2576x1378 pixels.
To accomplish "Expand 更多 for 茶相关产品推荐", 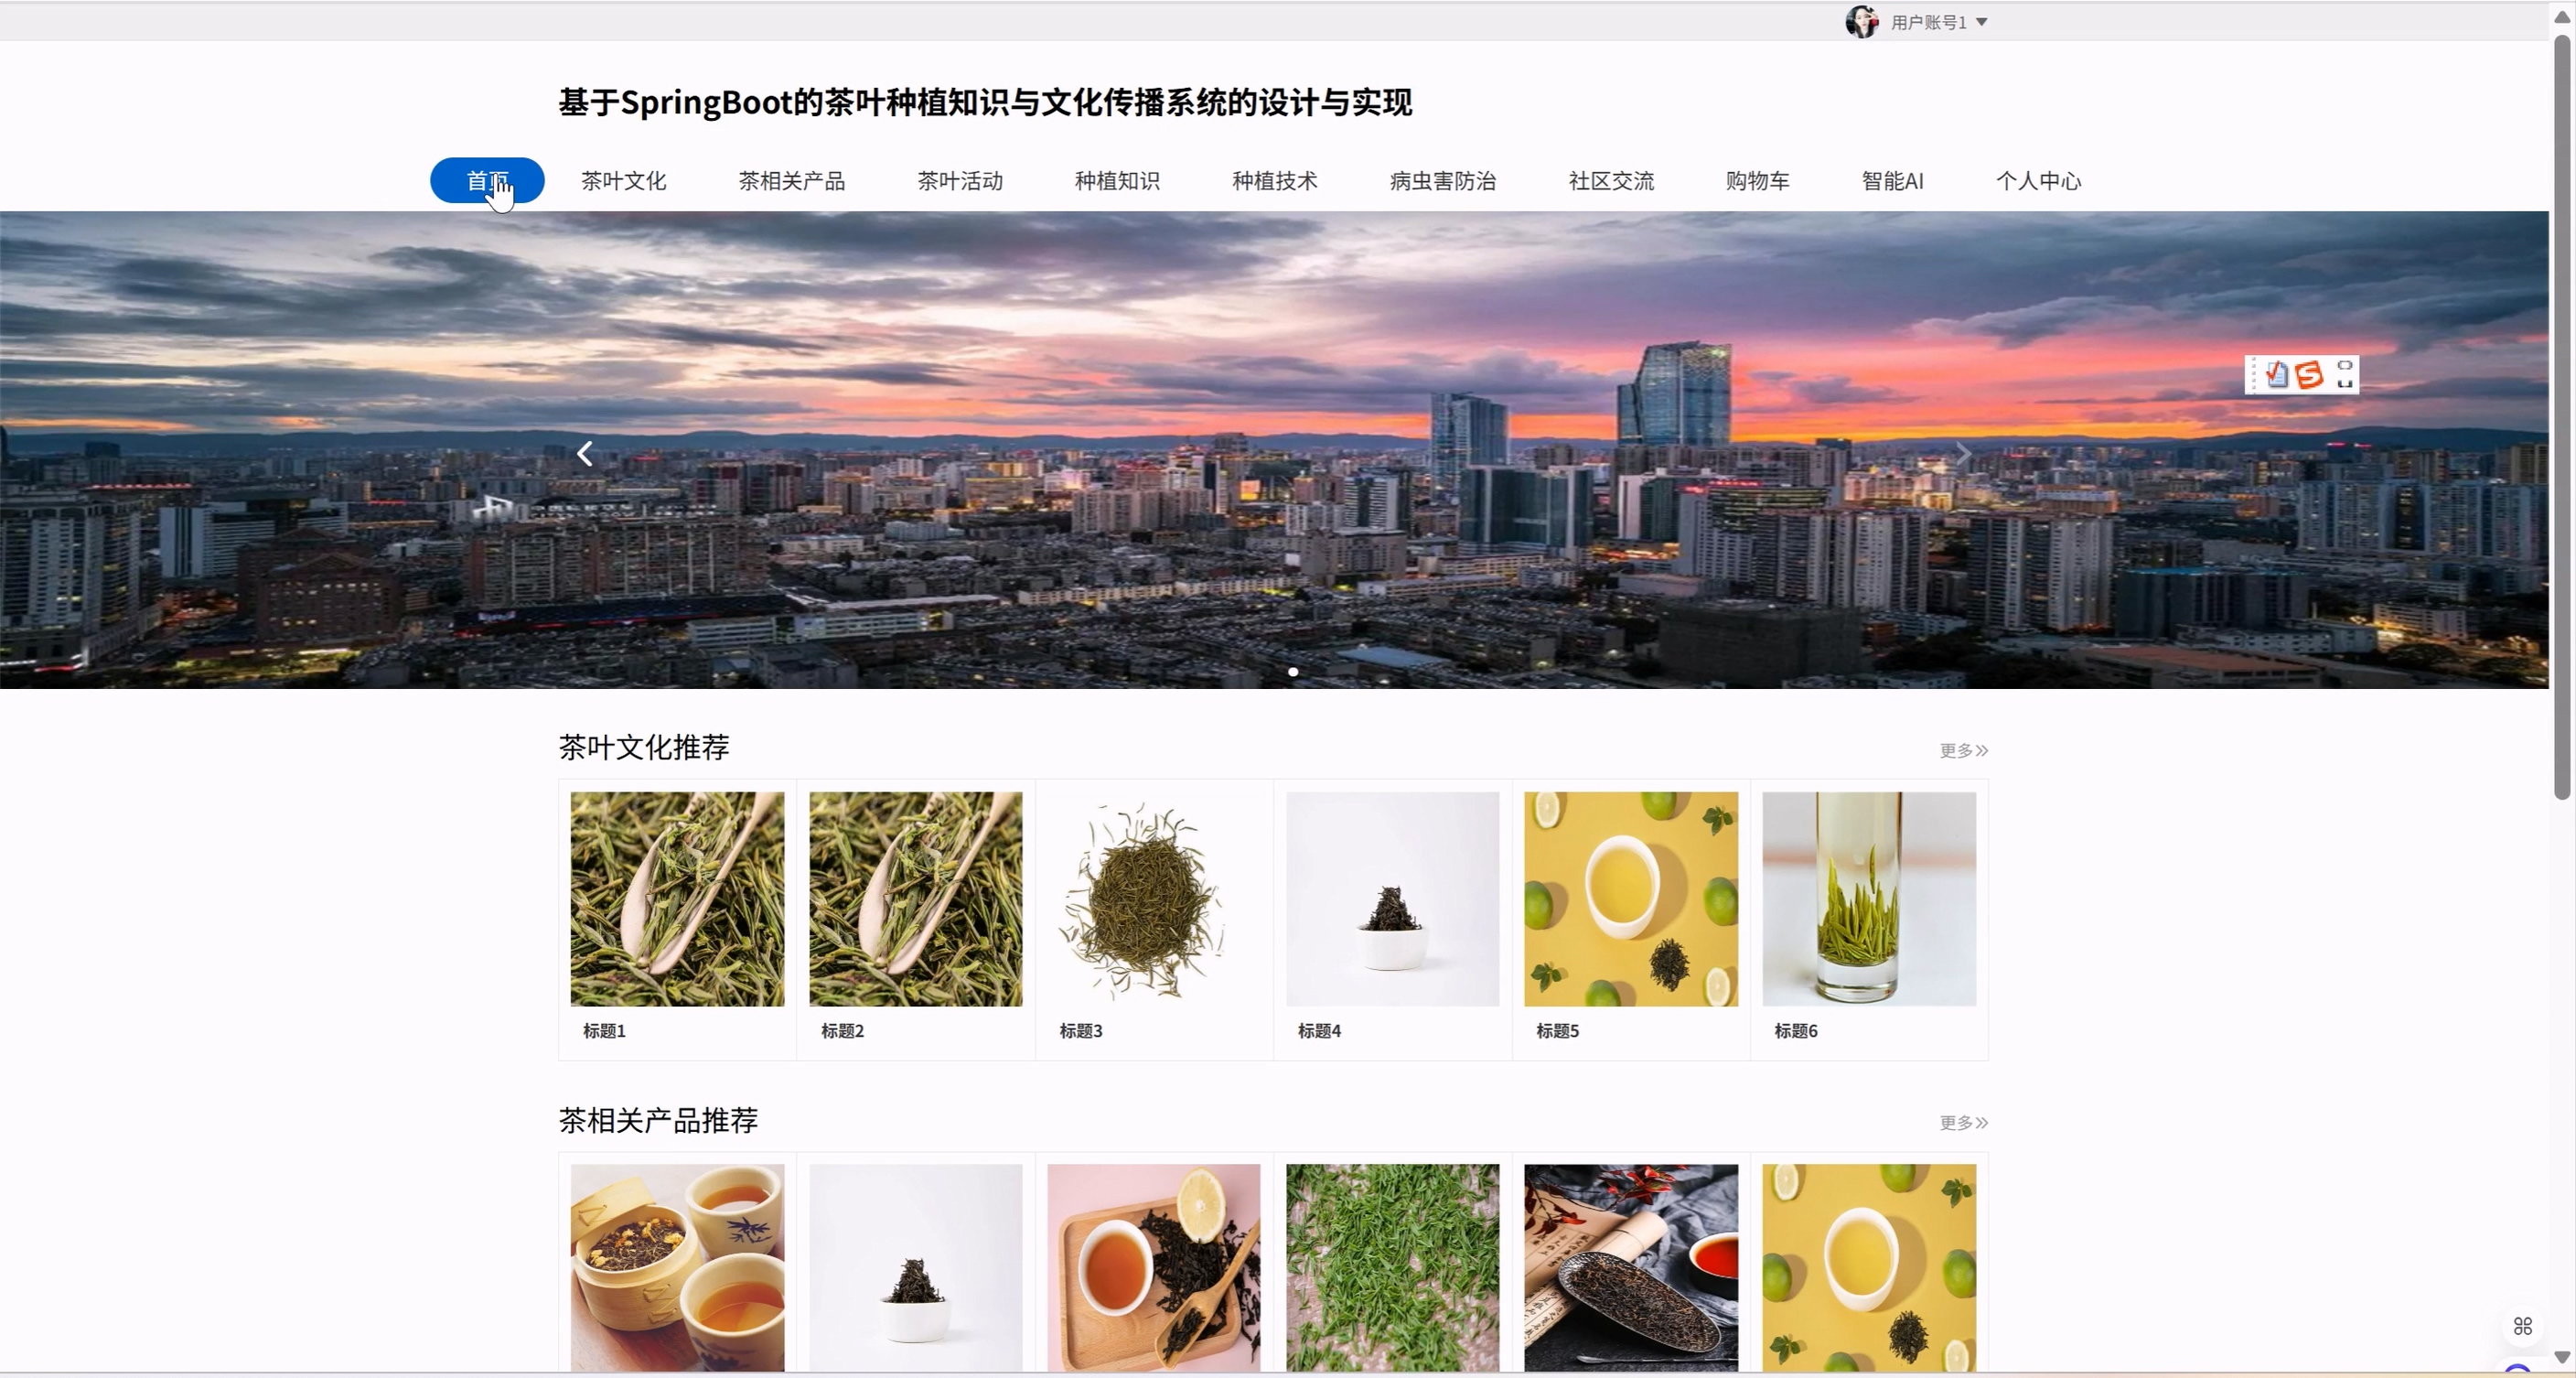I will 1963,1123.
